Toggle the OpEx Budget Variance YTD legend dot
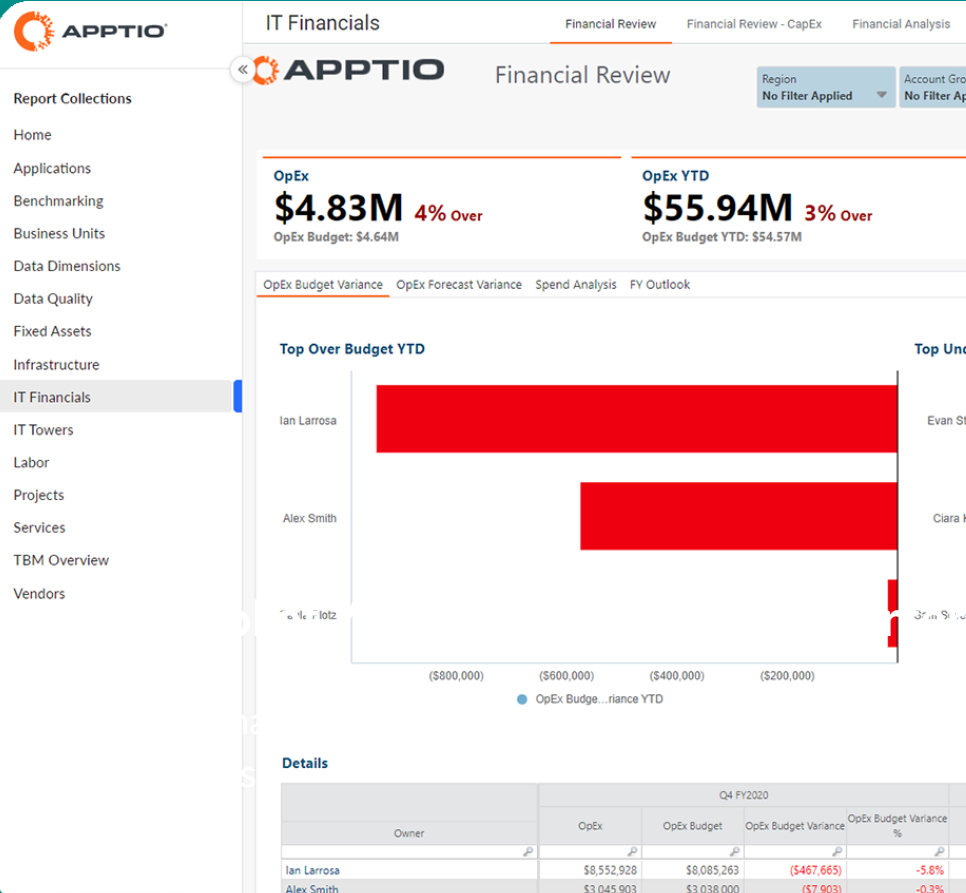Screen dimensions: 966x893 (522, 700)
